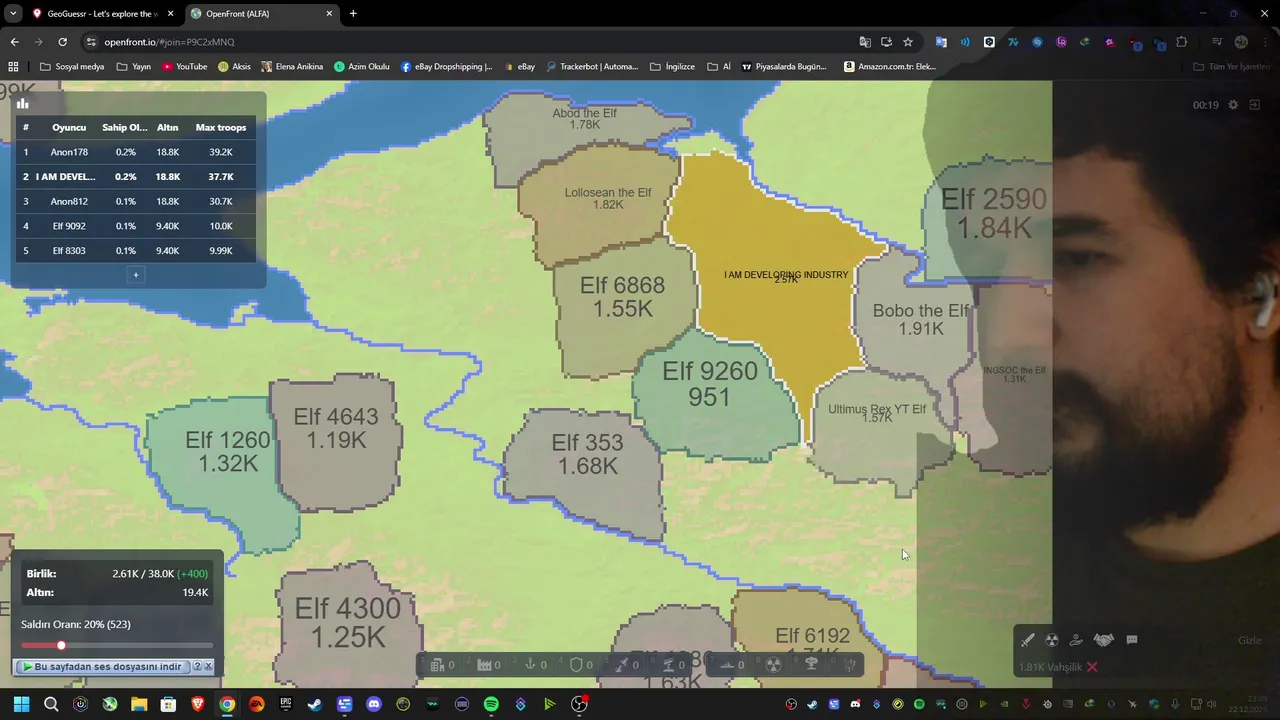Open the game settings gear
The image size is (1280, 720).
pos(1233,105)
